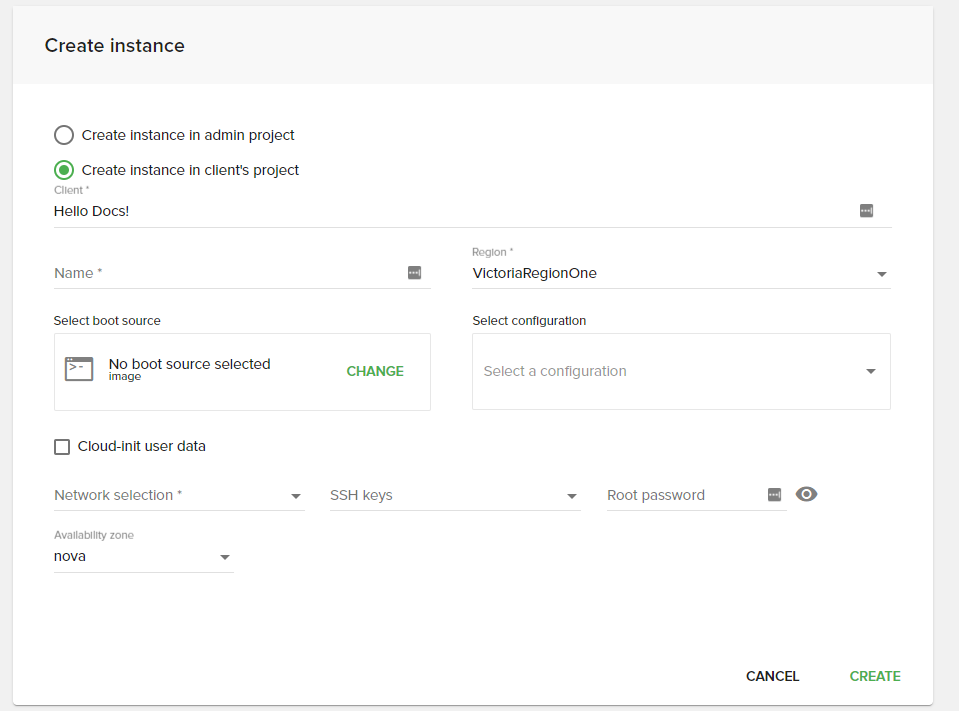
Task: Show root password with eye icon
Action: pos(807,494)
